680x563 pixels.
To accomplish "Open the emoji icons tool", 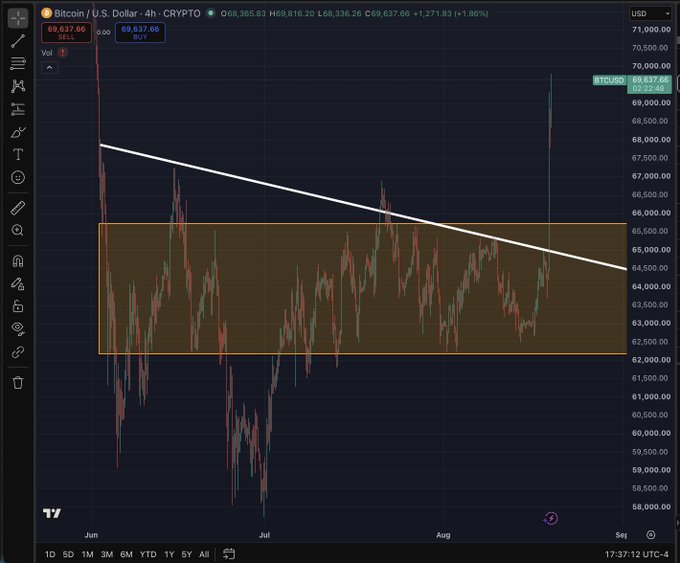I will coord(18,177).
